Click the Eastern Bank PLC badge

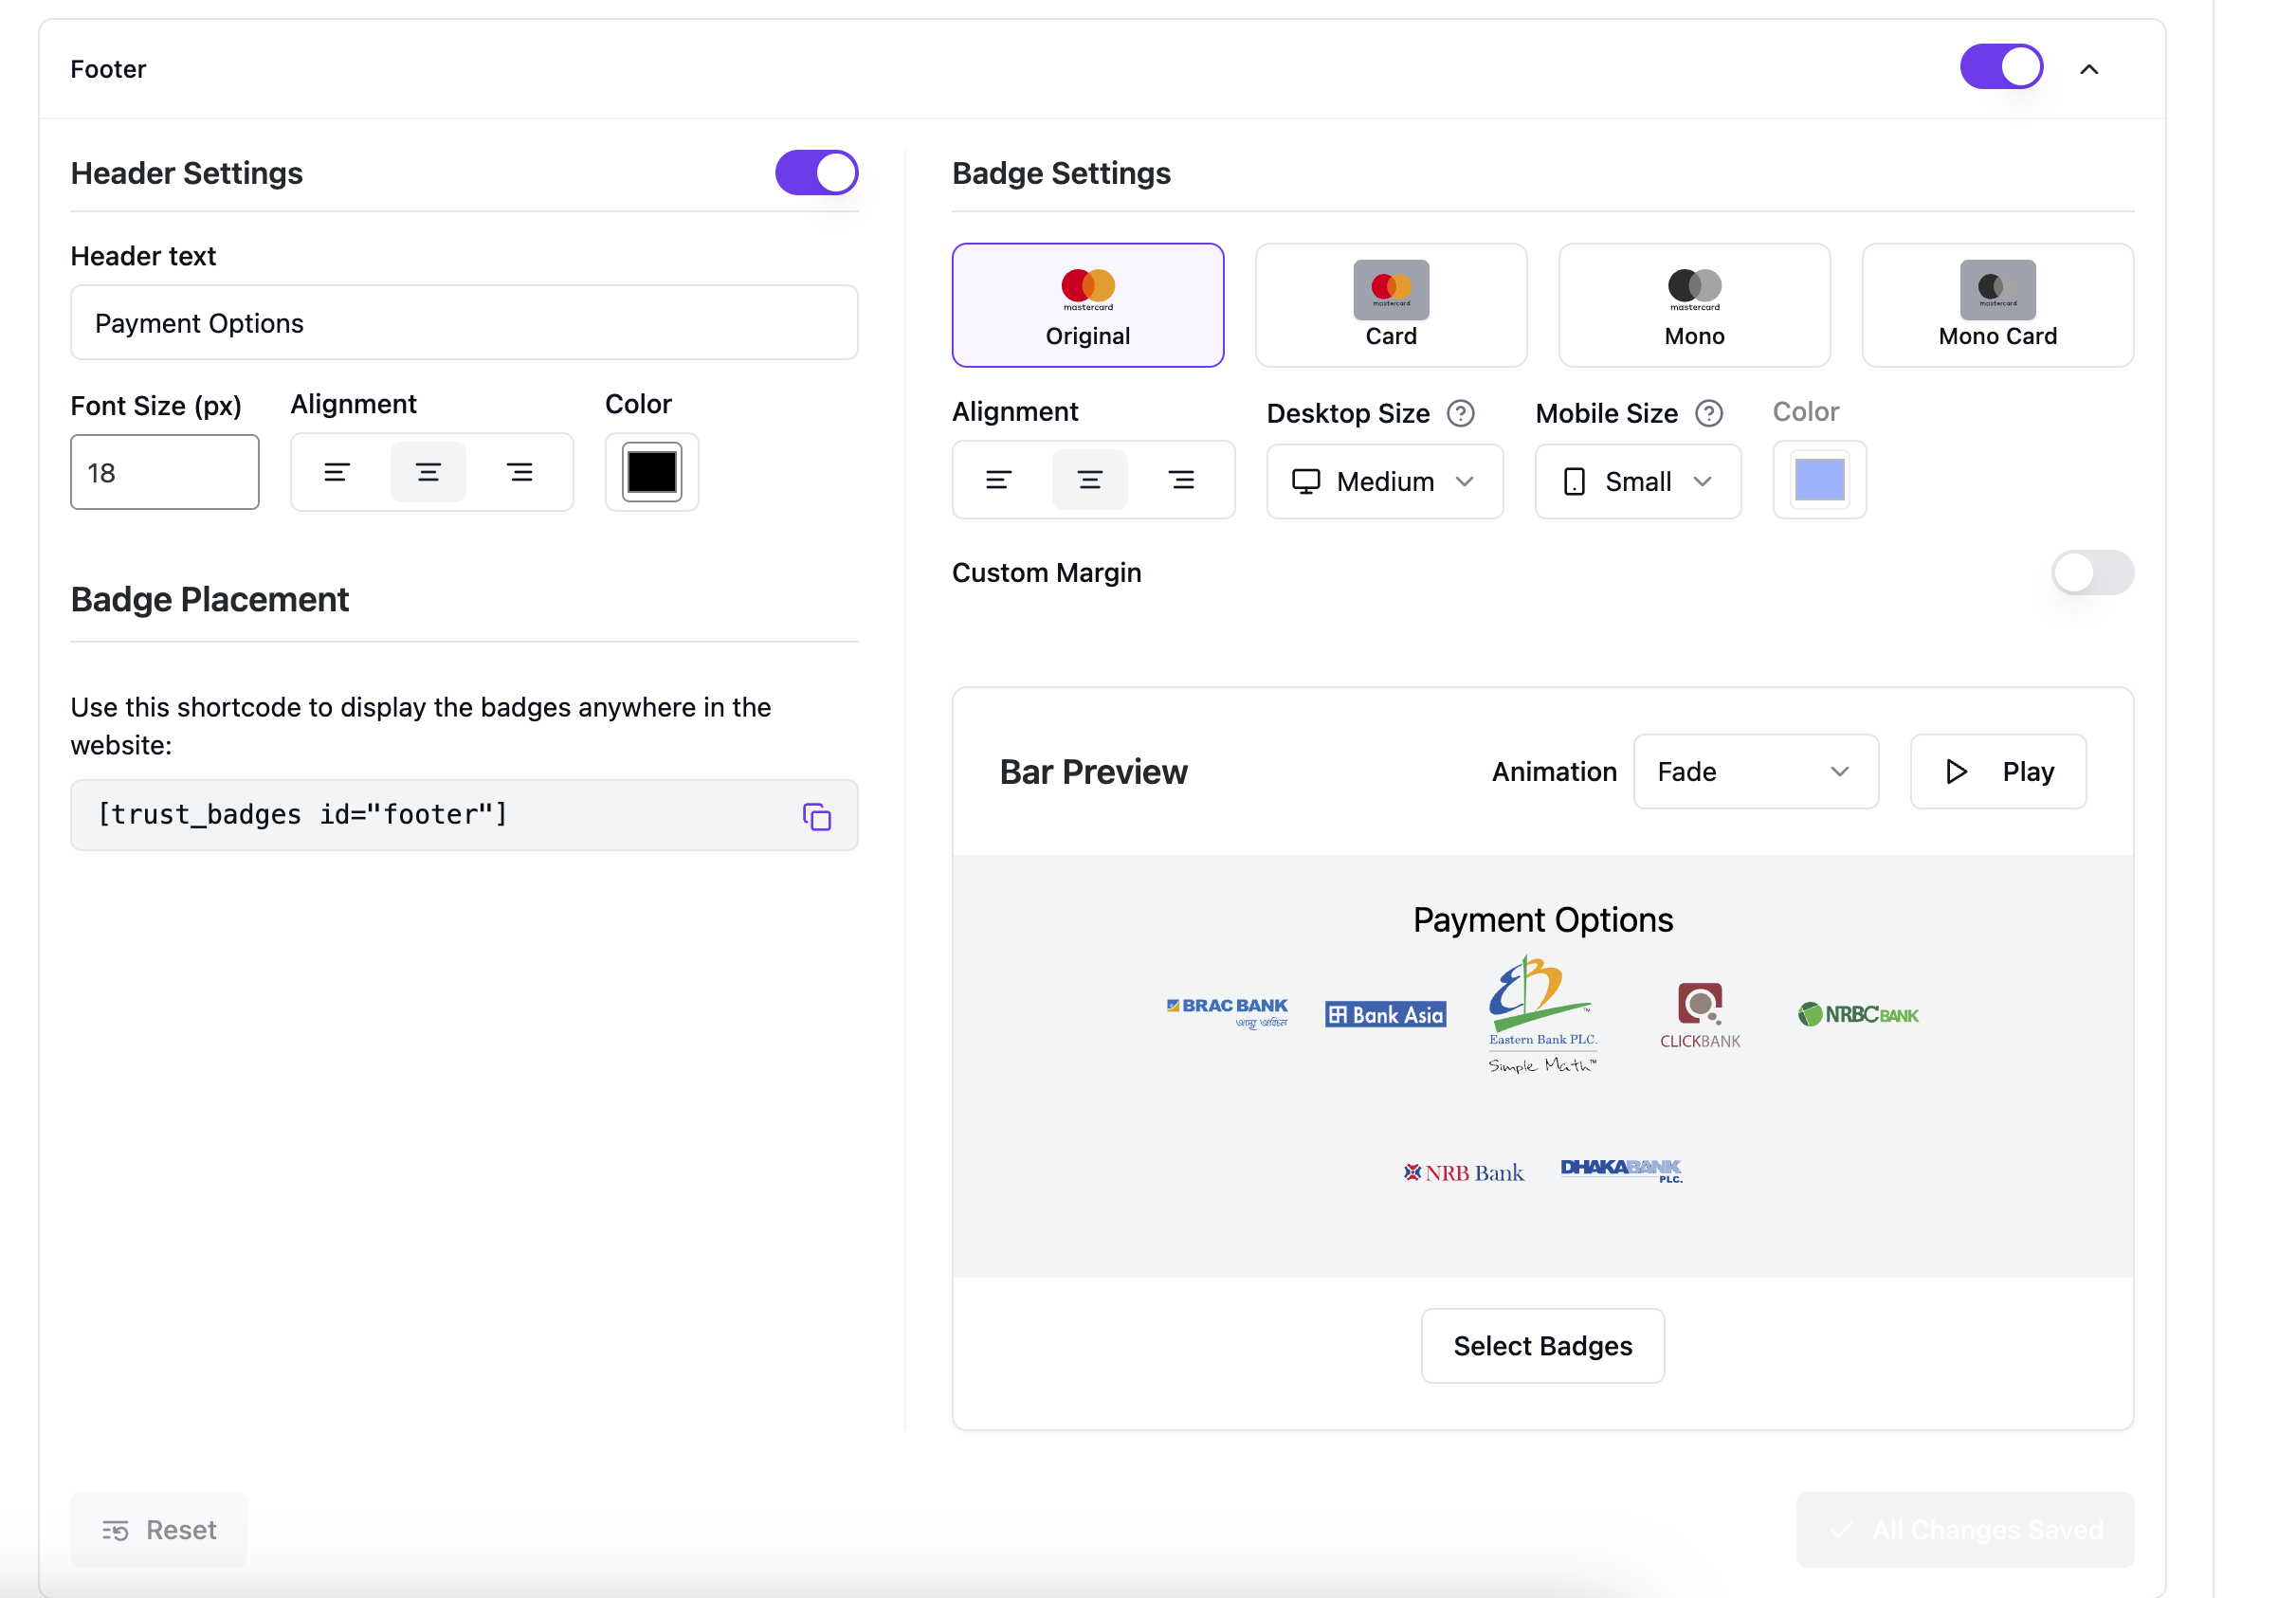tap(1541, 1014)
